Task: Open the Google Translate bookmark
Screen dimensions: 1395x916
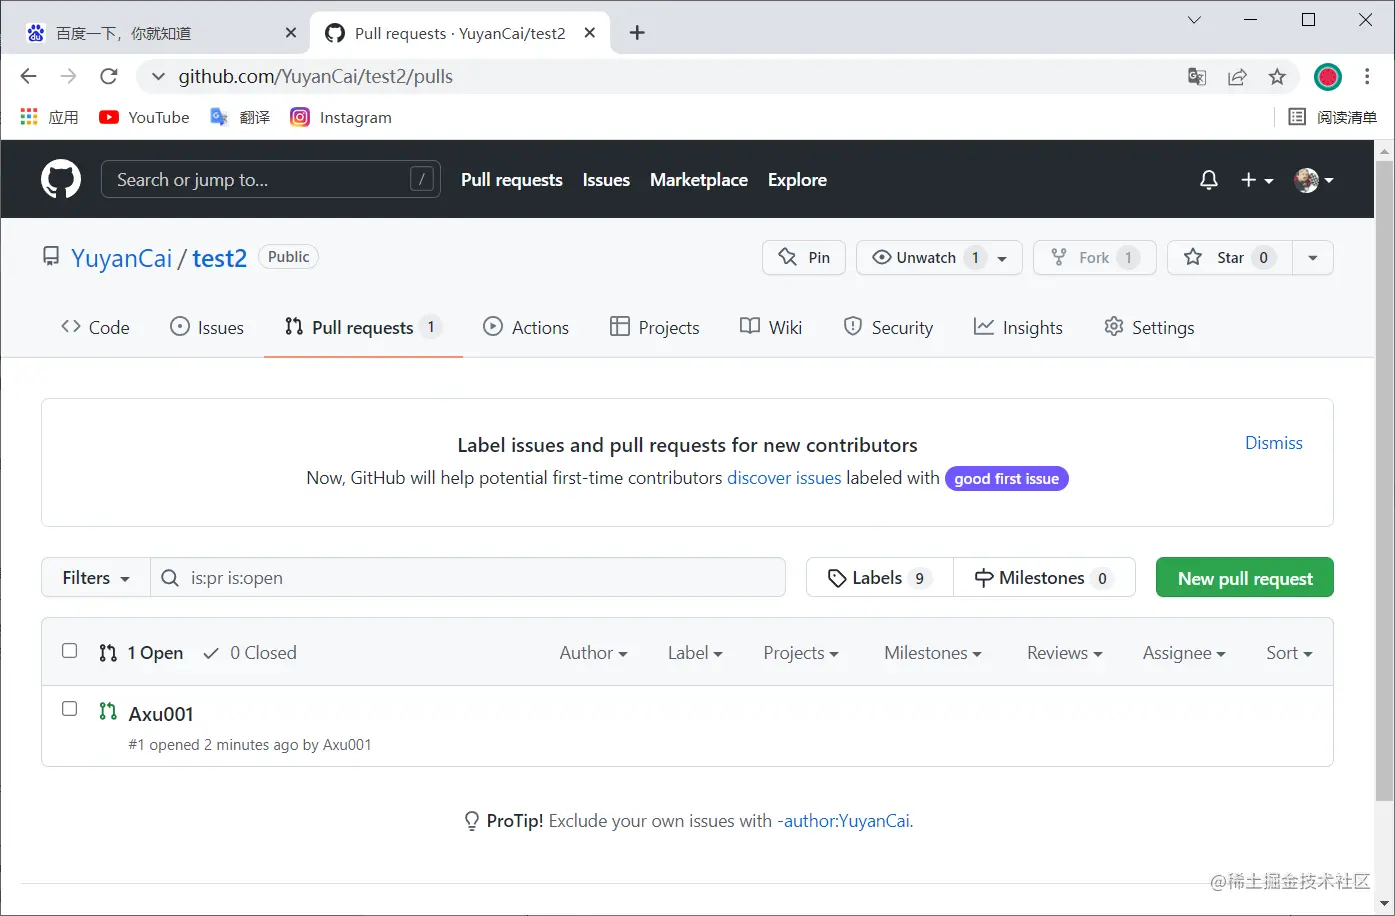Action: pyautogui.click(x=240, y=117)
